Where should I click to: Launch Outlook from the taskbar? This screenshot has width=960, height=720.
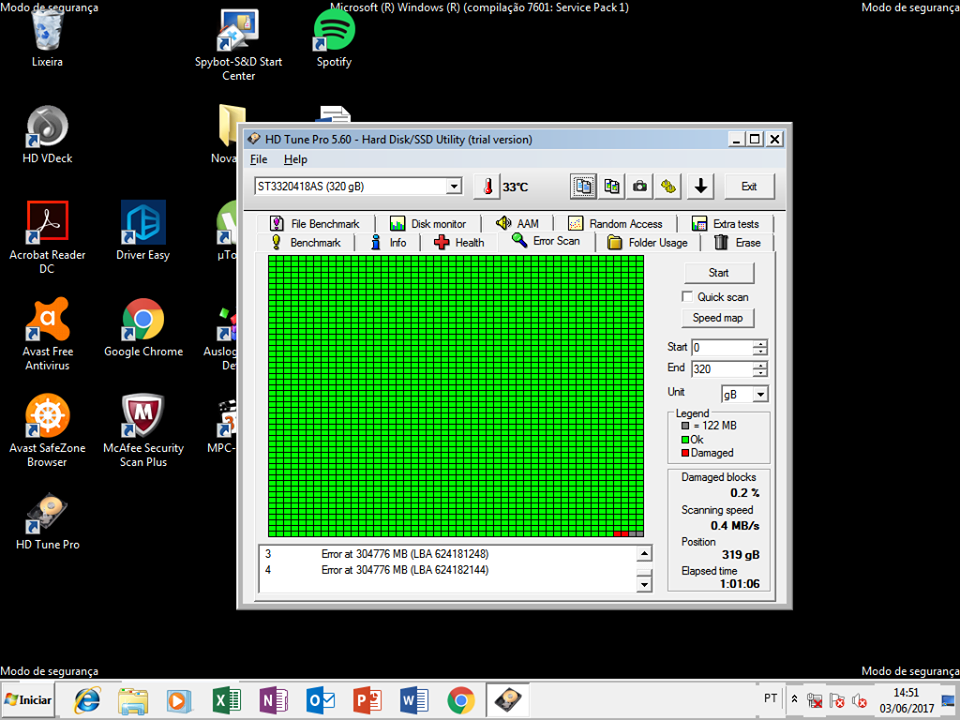click(320, 700)
